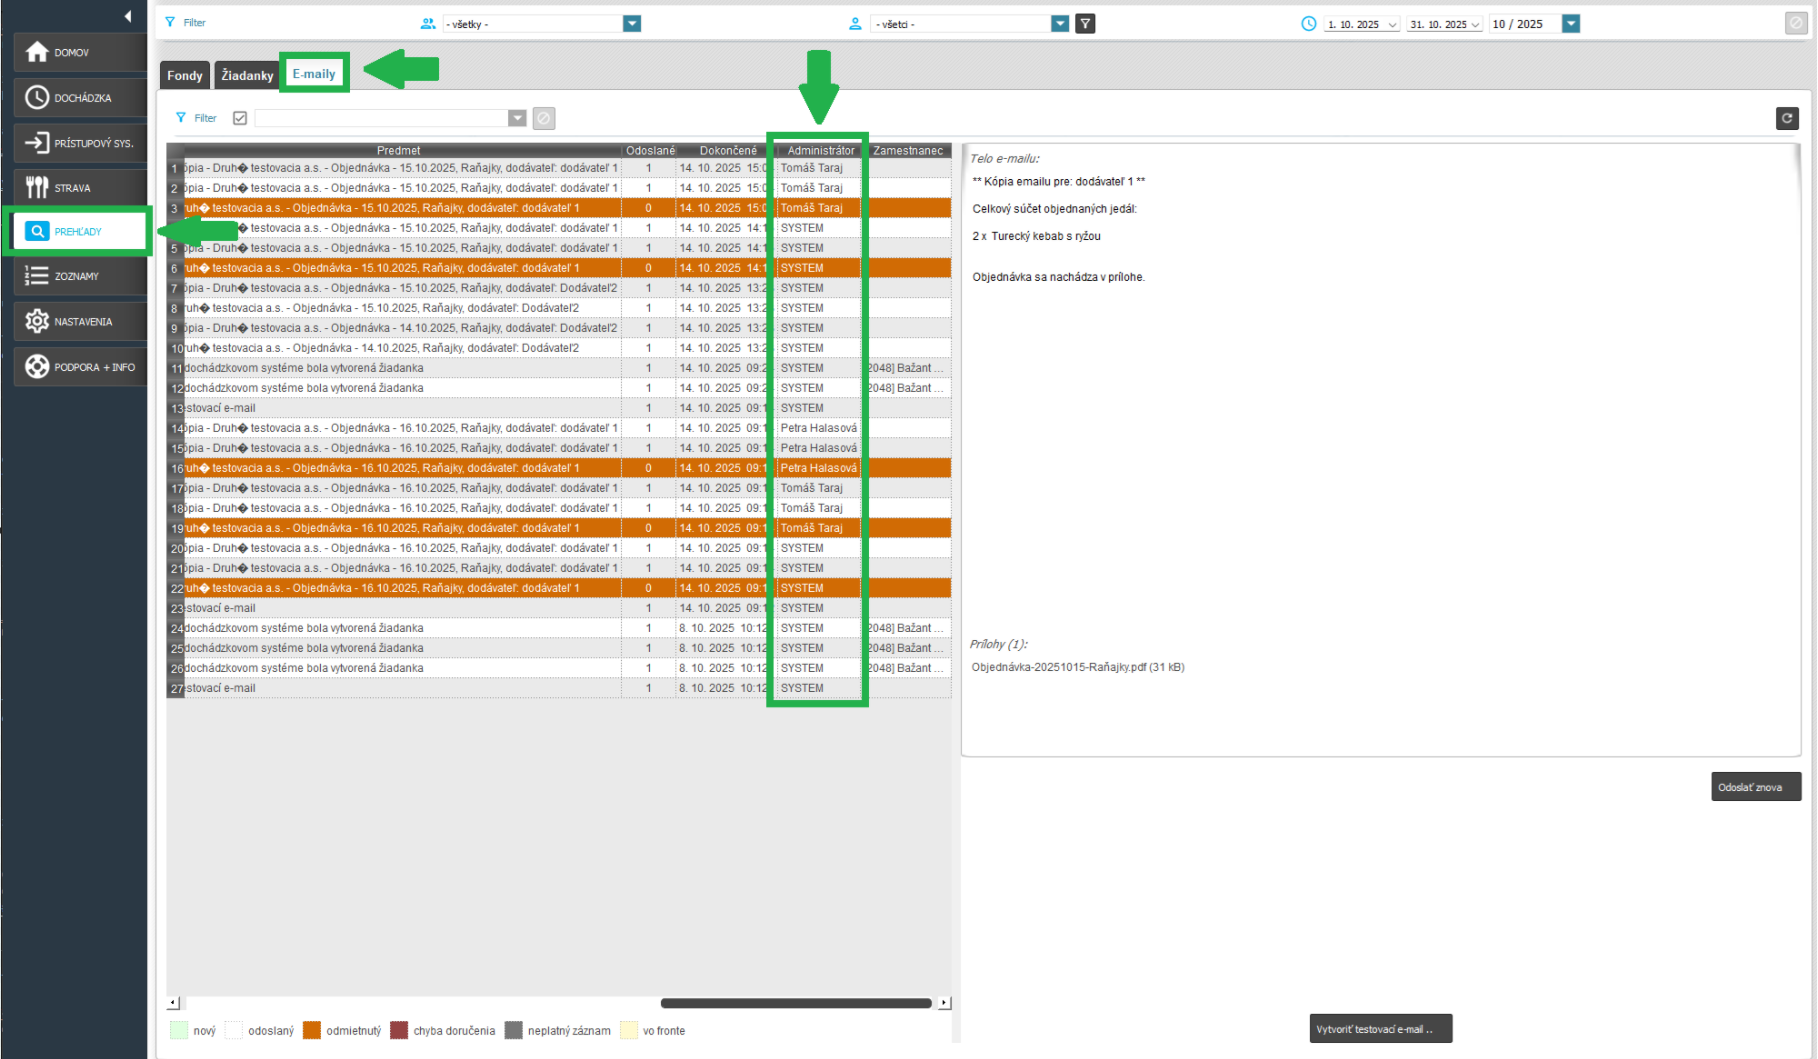The image size is (1818, 1059).
Task: Collapse the sidebar with the arrow icon
Action: tap(128, 16)
